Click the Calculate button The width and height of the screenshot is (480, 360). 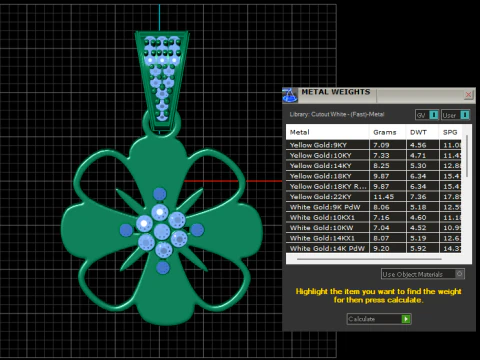click(x=379, y=319)
